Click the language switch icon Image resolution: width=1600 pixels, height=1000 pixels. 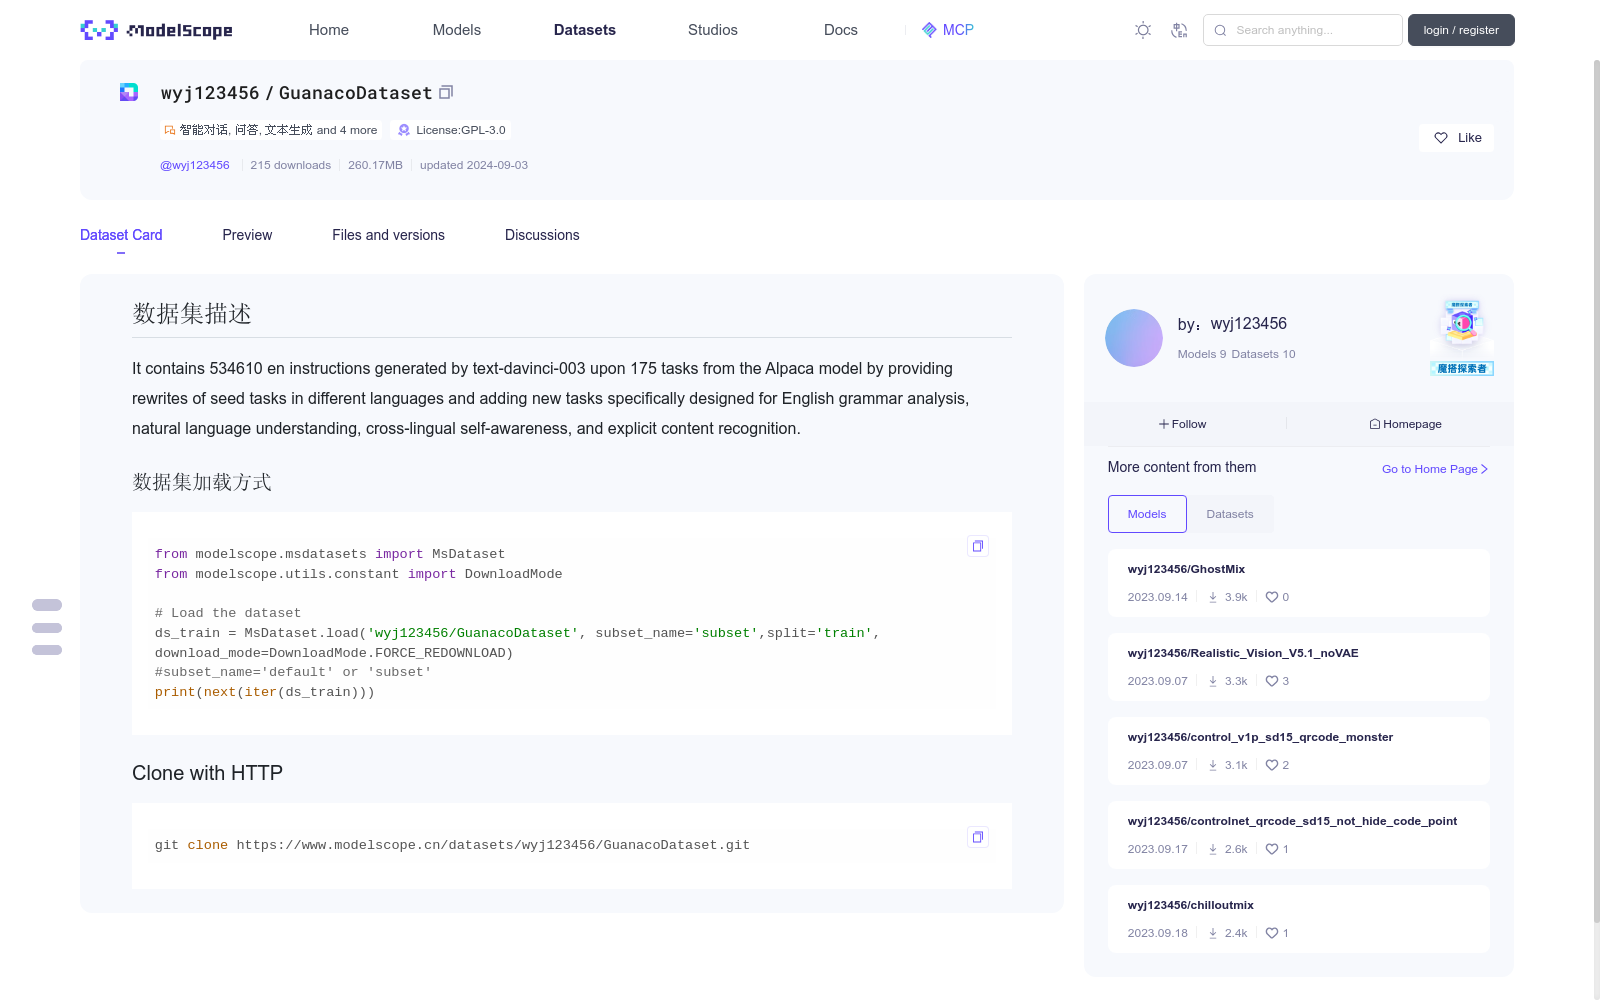pos(1179,30)
